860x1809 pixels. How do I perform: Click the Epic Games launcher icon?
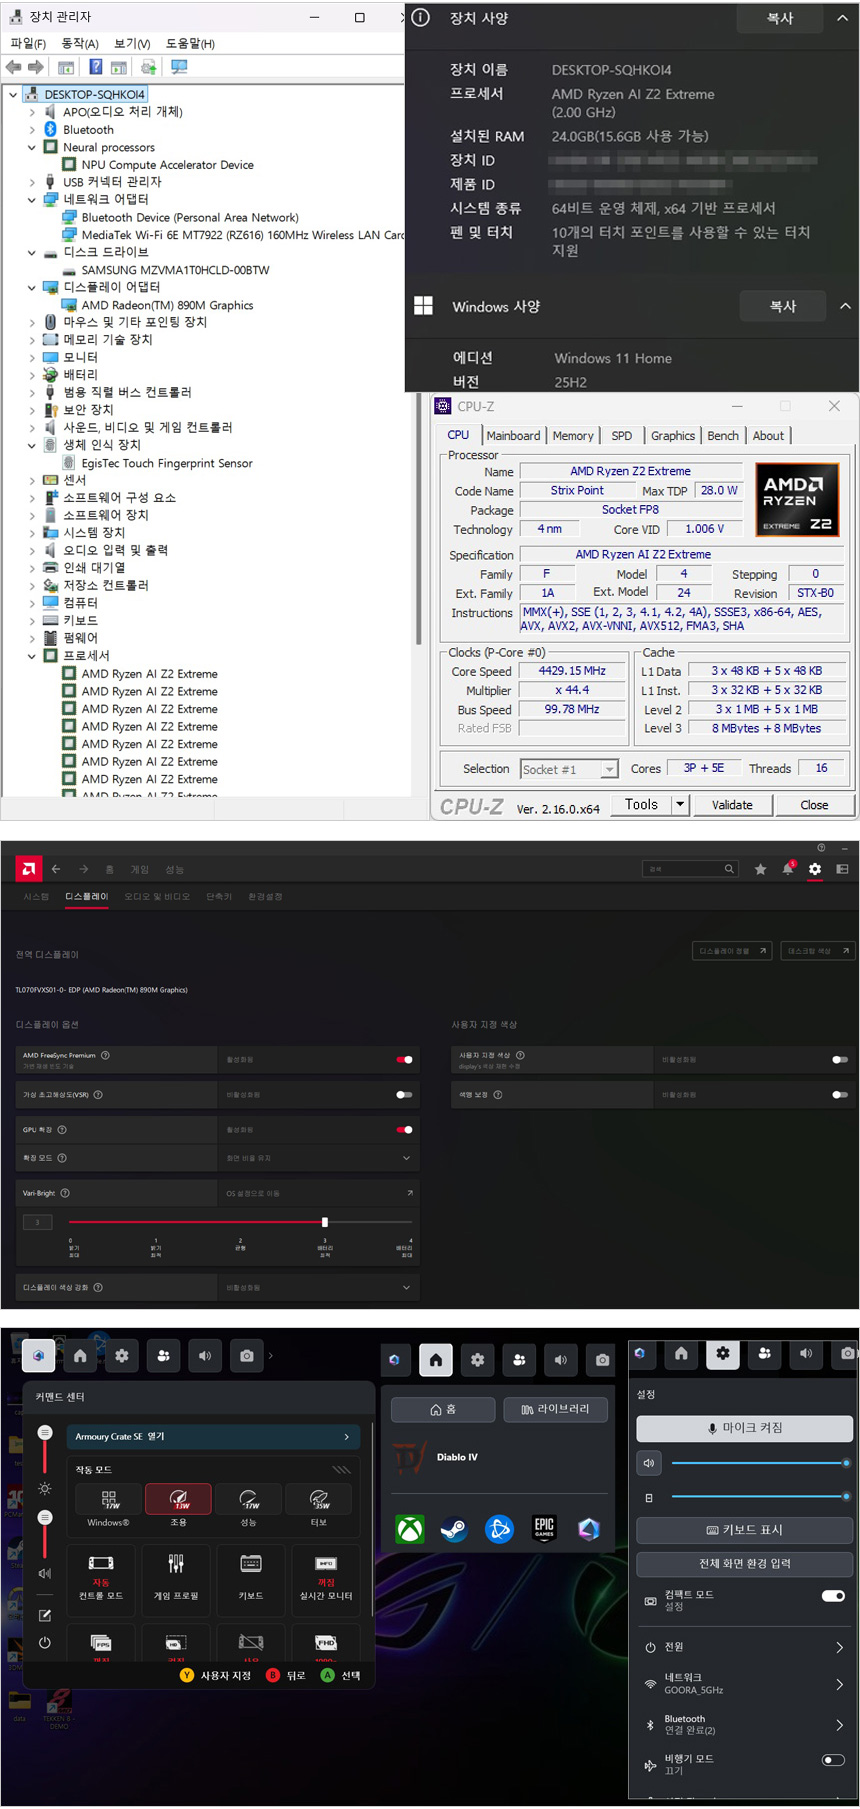click(x=544, y=1529)
